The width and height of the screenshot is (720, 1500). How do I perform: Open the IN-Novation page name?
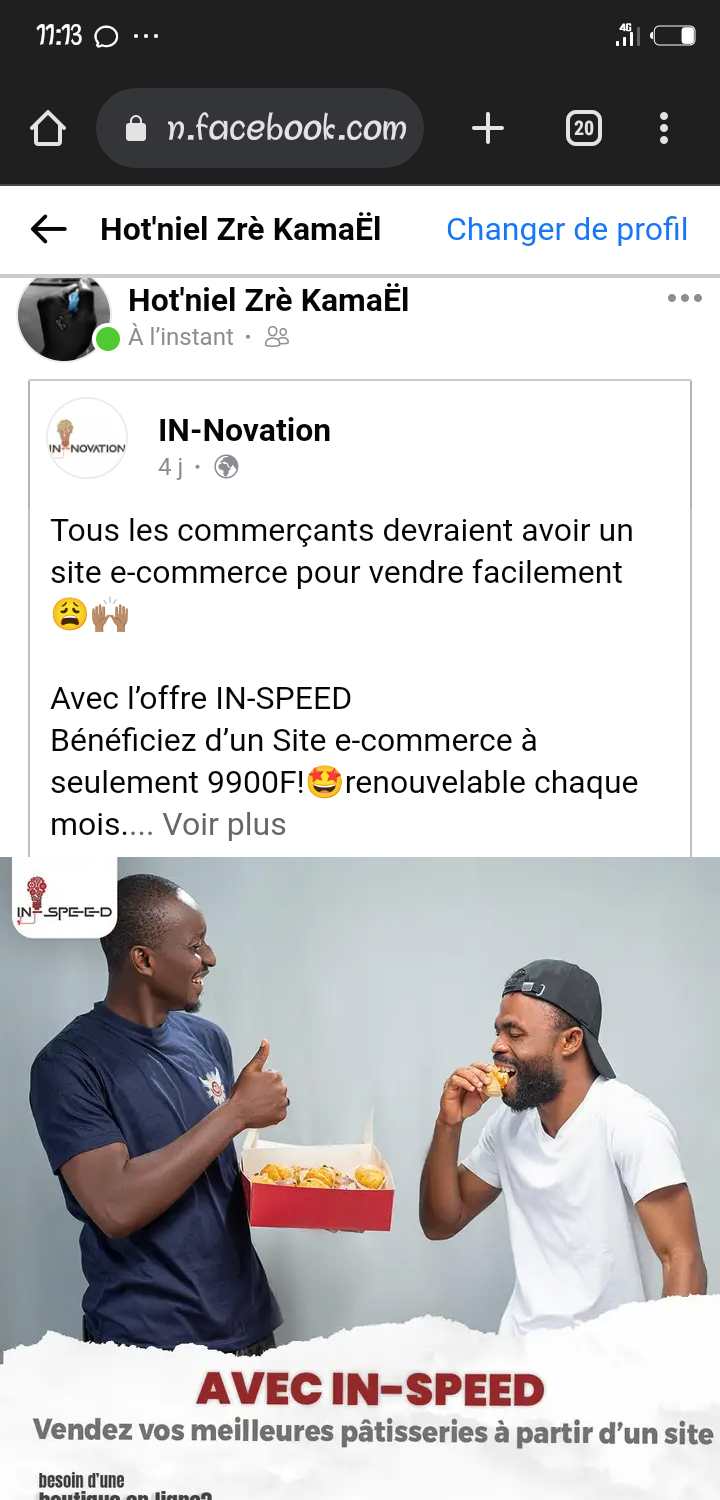(x=244, y=431)
